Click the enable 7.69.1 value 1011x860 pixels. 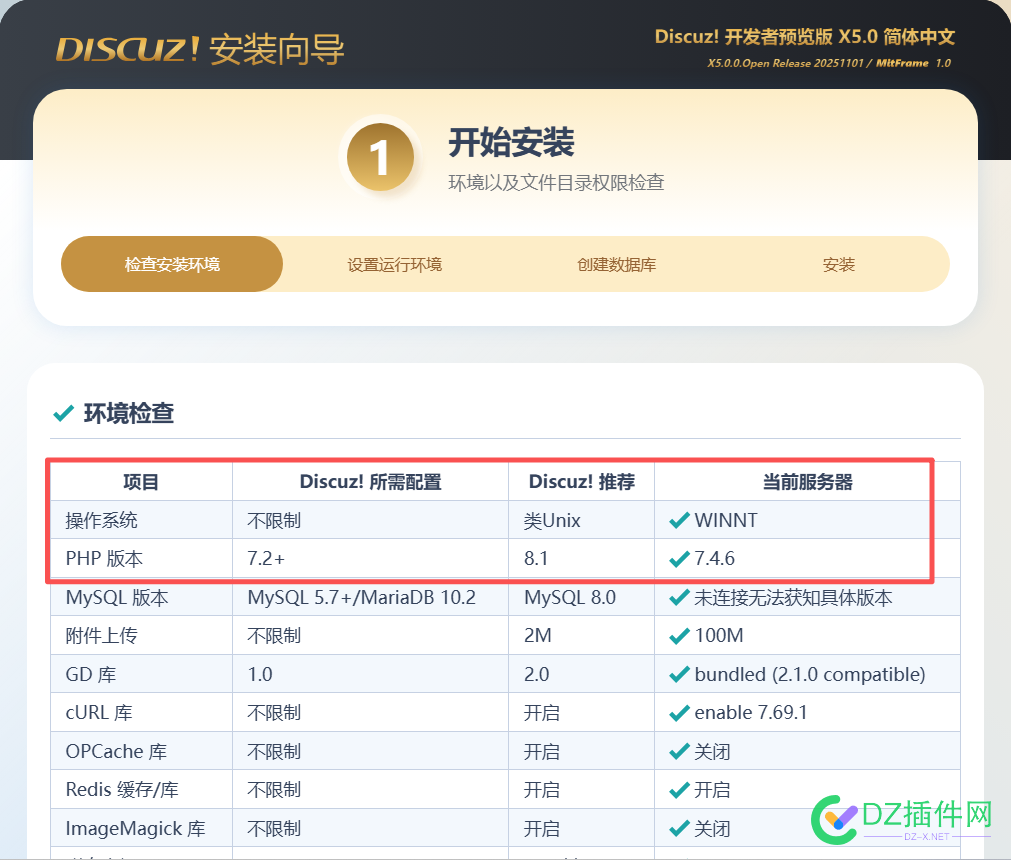point(751,712)
